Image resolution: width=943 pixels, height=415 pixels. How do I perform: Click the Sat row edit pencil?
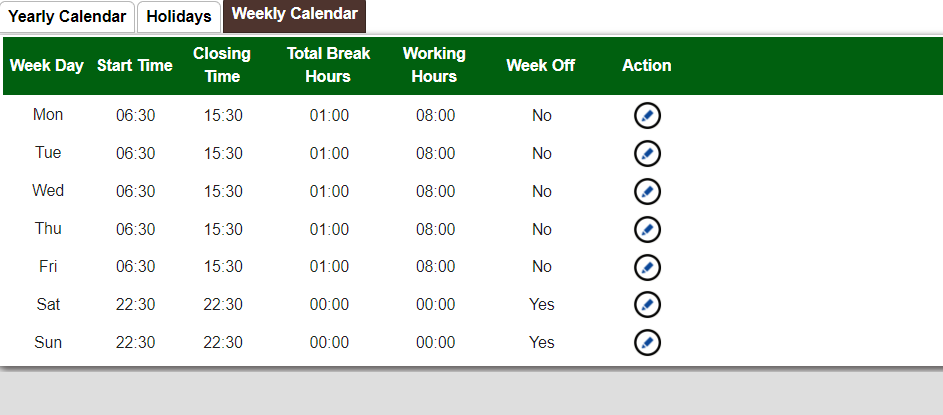tap(647, 305)
